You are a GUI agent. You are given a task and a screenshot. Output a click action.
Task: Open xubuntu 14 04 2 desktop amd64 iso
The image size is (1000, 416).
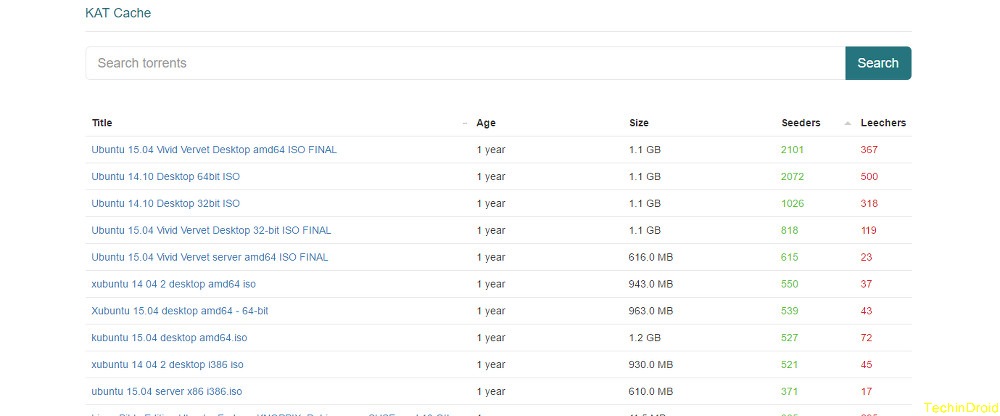pos(173,284)
